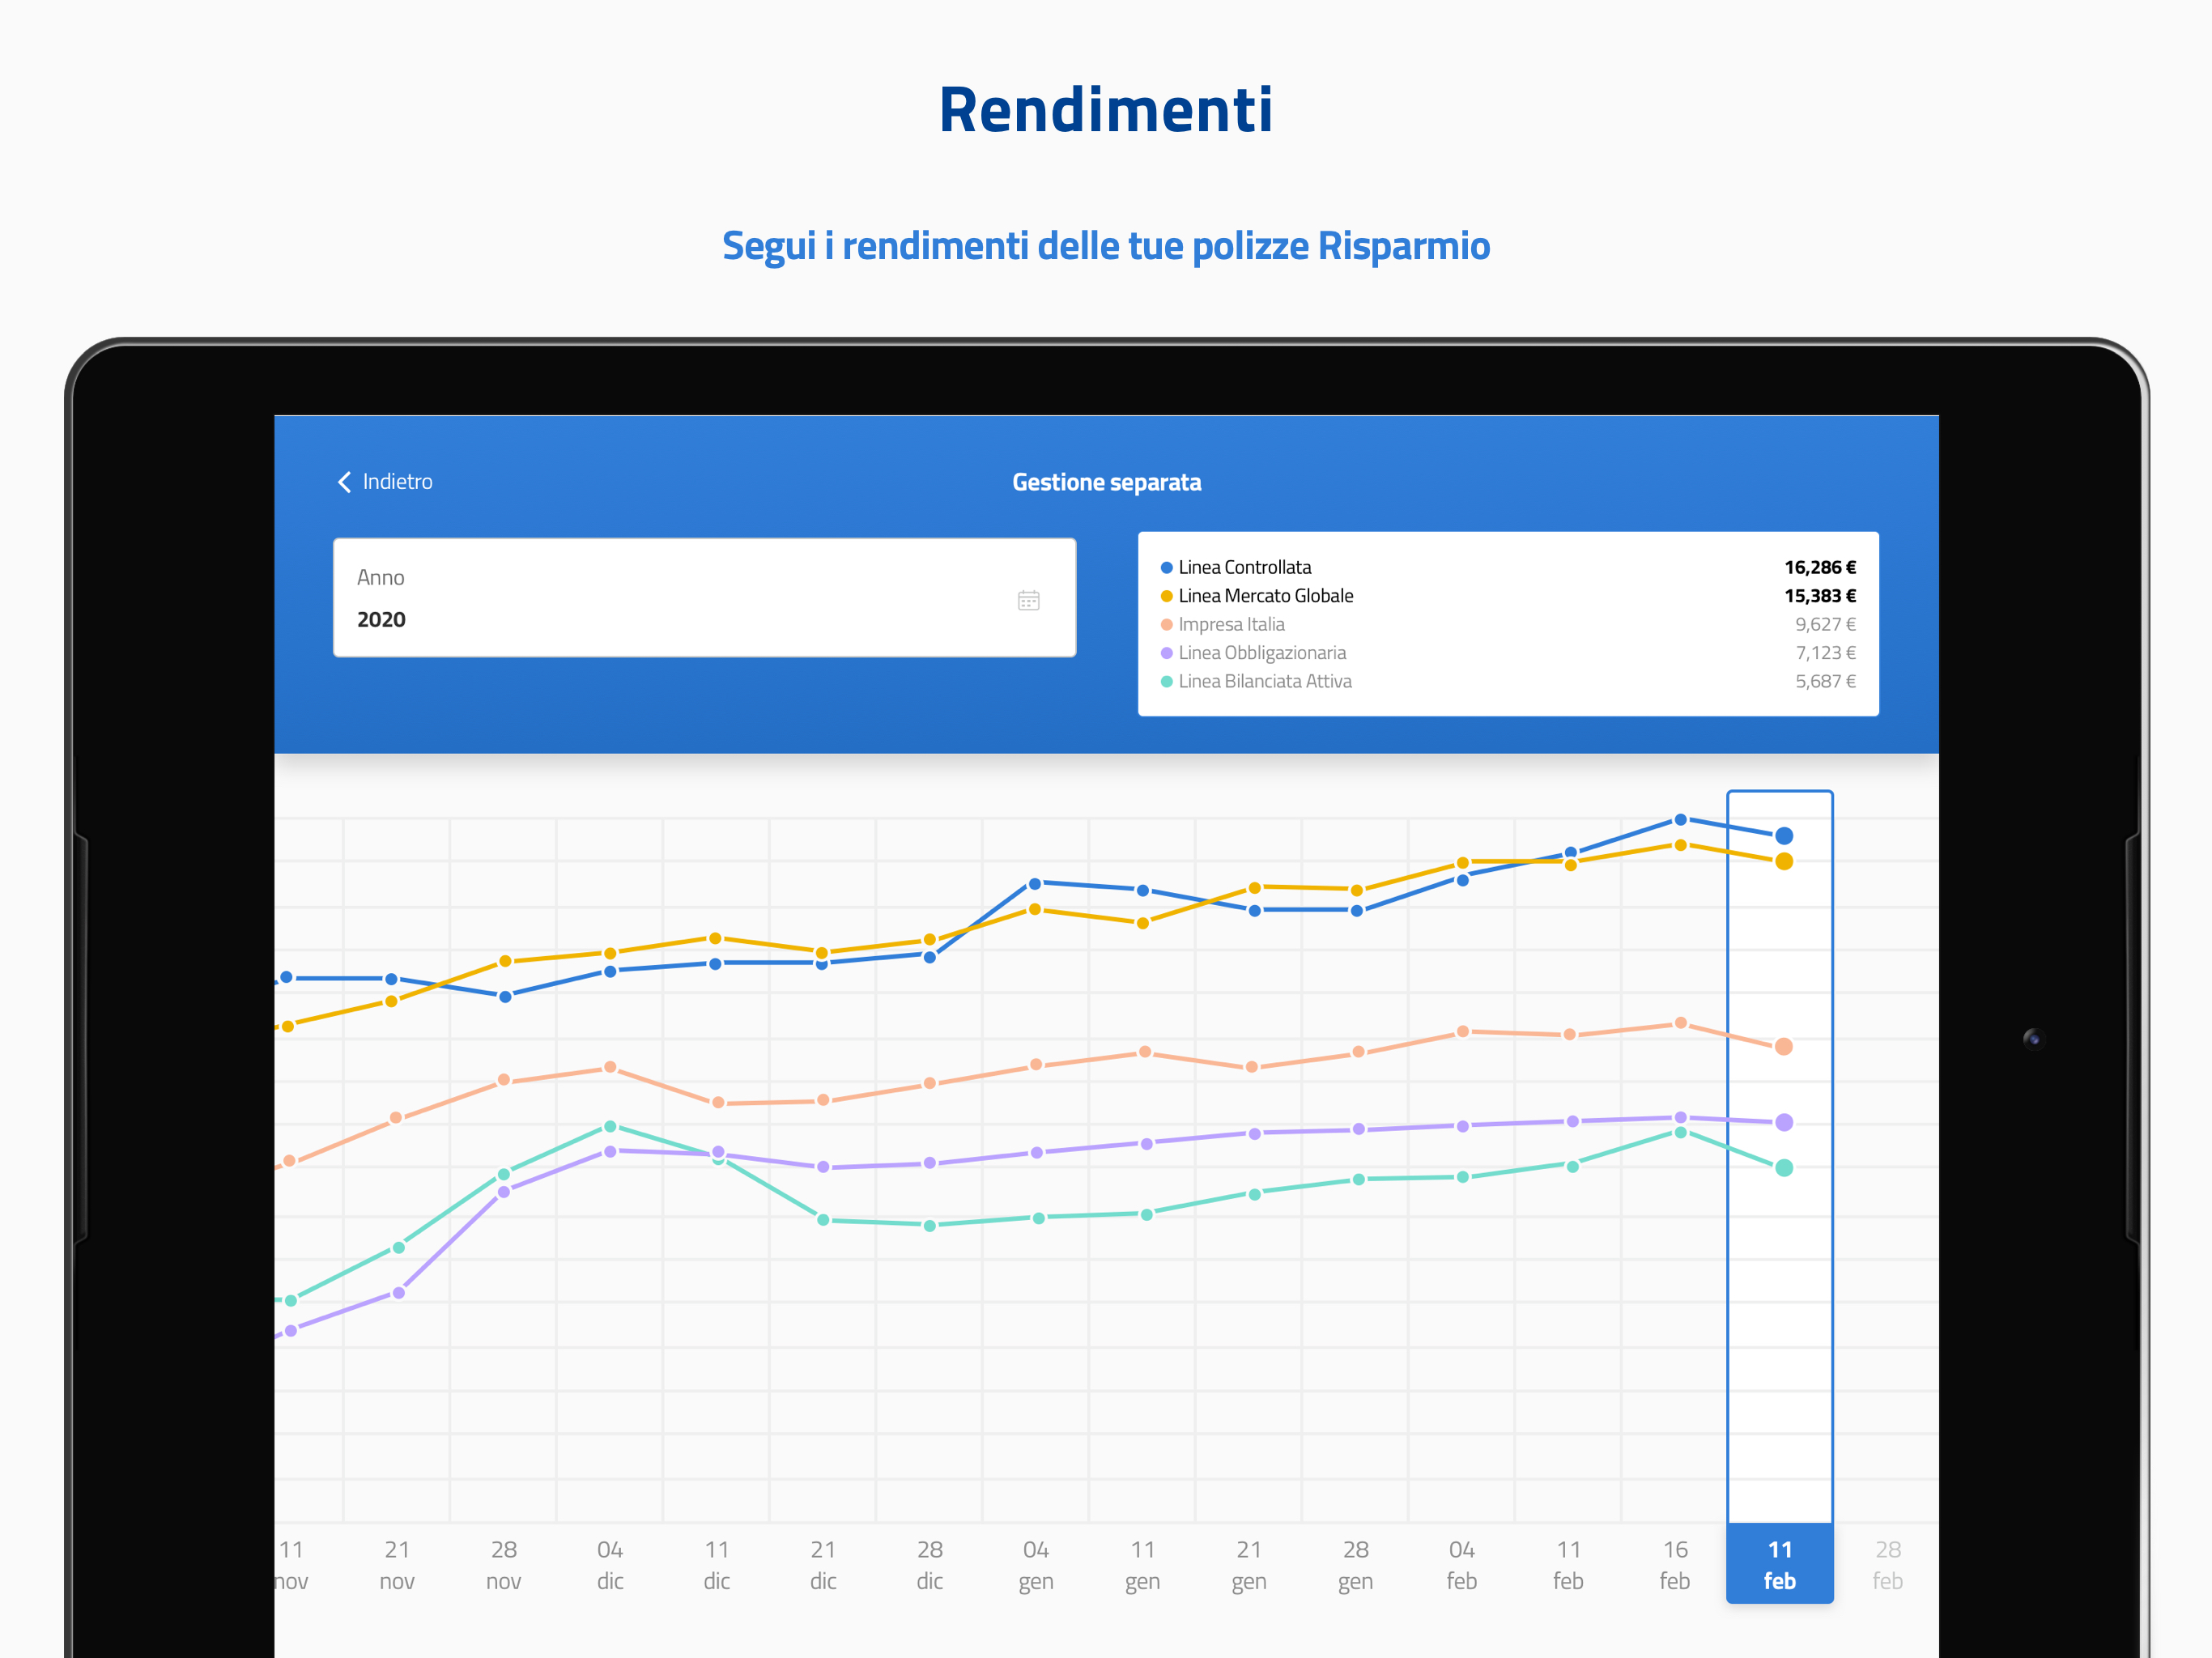Click the back chevron arrow icon
Image resolution: width=2212 pixels, height=1658 pixels.
(x=344, y=482)
